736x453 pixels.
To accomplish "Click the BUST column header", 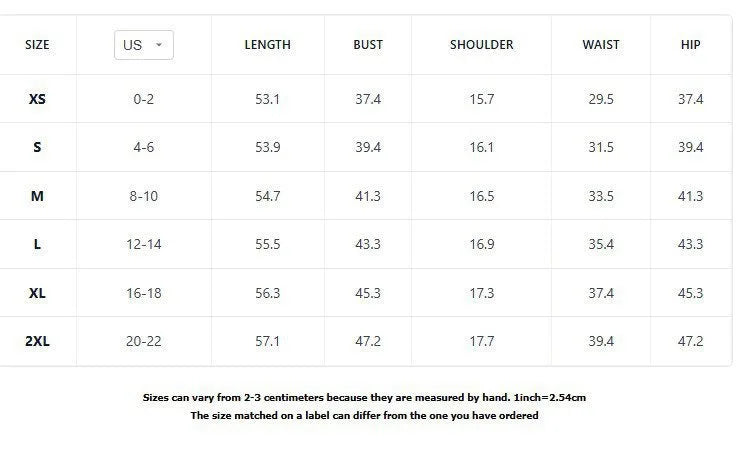I will [x=368, y=45].
